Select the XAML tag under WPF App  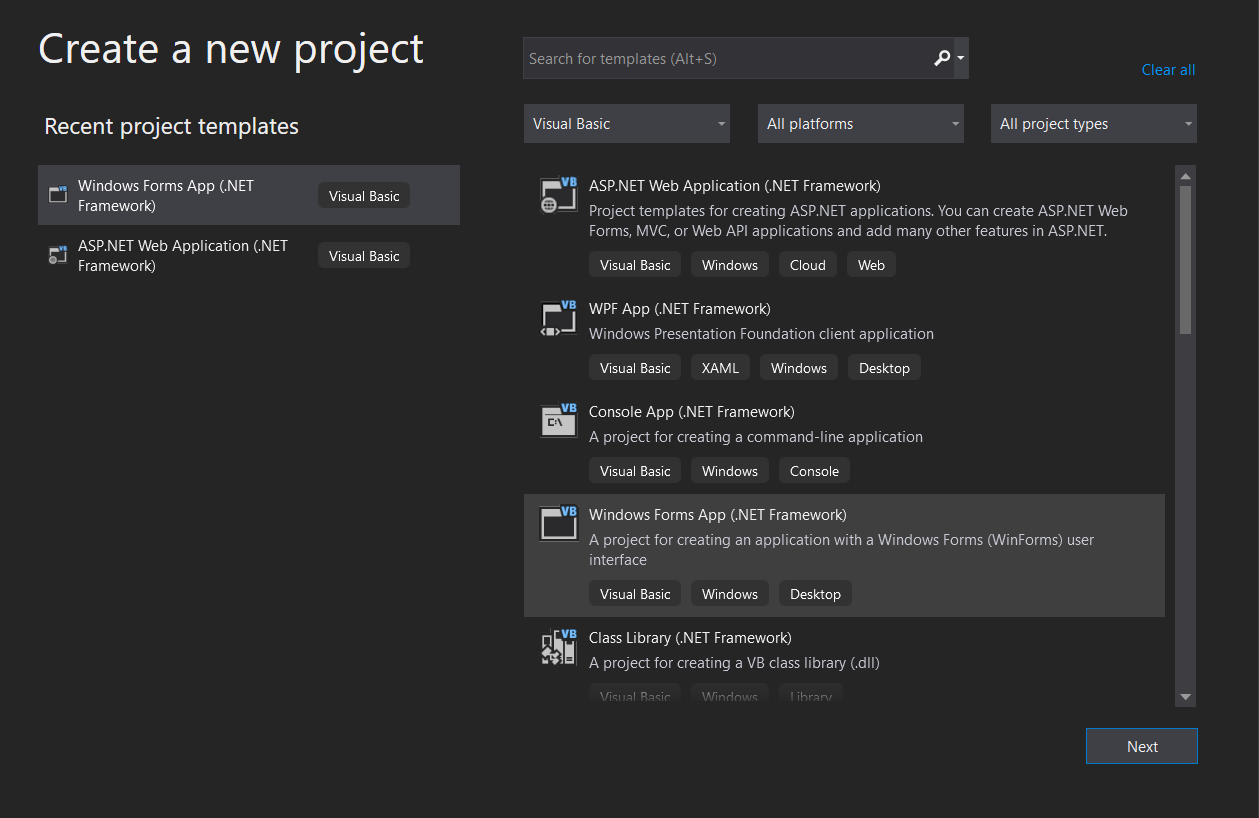click(719, 367)
